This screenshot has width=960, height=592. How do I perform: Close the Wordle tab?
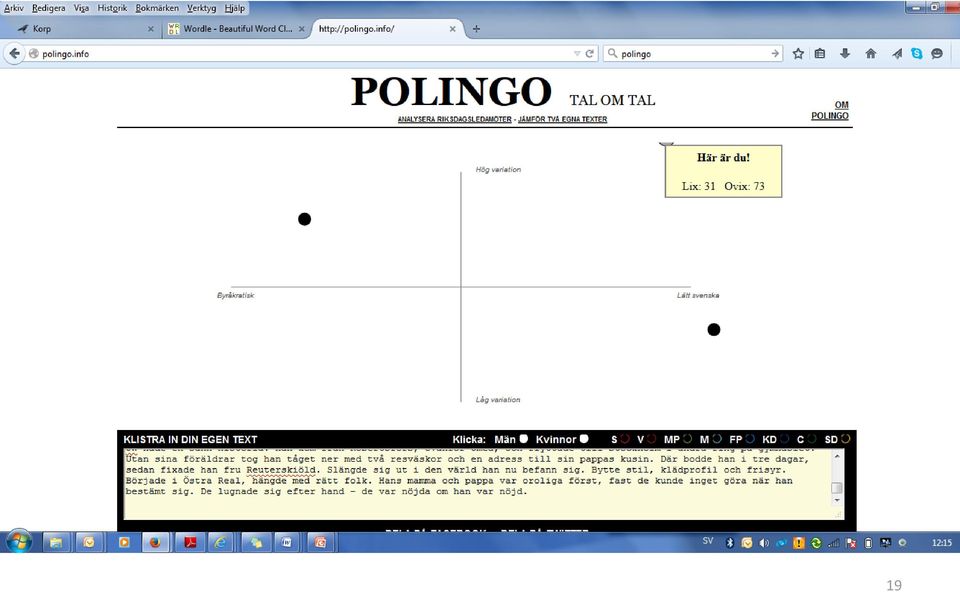coord(301,28)
